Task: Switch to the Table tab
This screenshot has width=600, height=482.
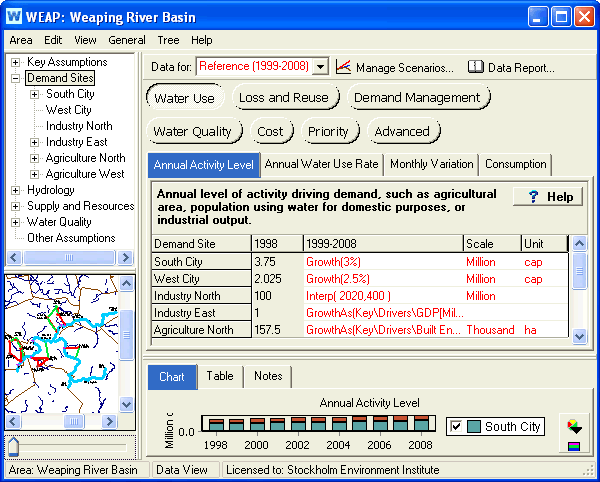Action: coord(220,376)
